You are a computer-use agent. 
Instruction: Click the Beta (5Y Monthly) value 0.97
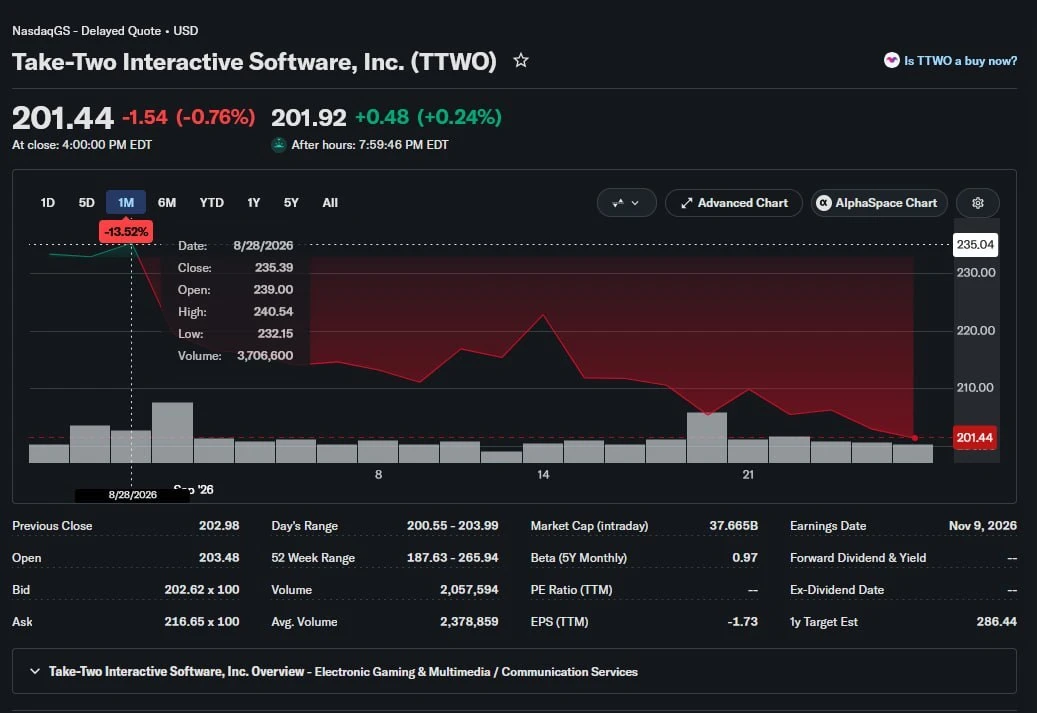tap(745, 558)
